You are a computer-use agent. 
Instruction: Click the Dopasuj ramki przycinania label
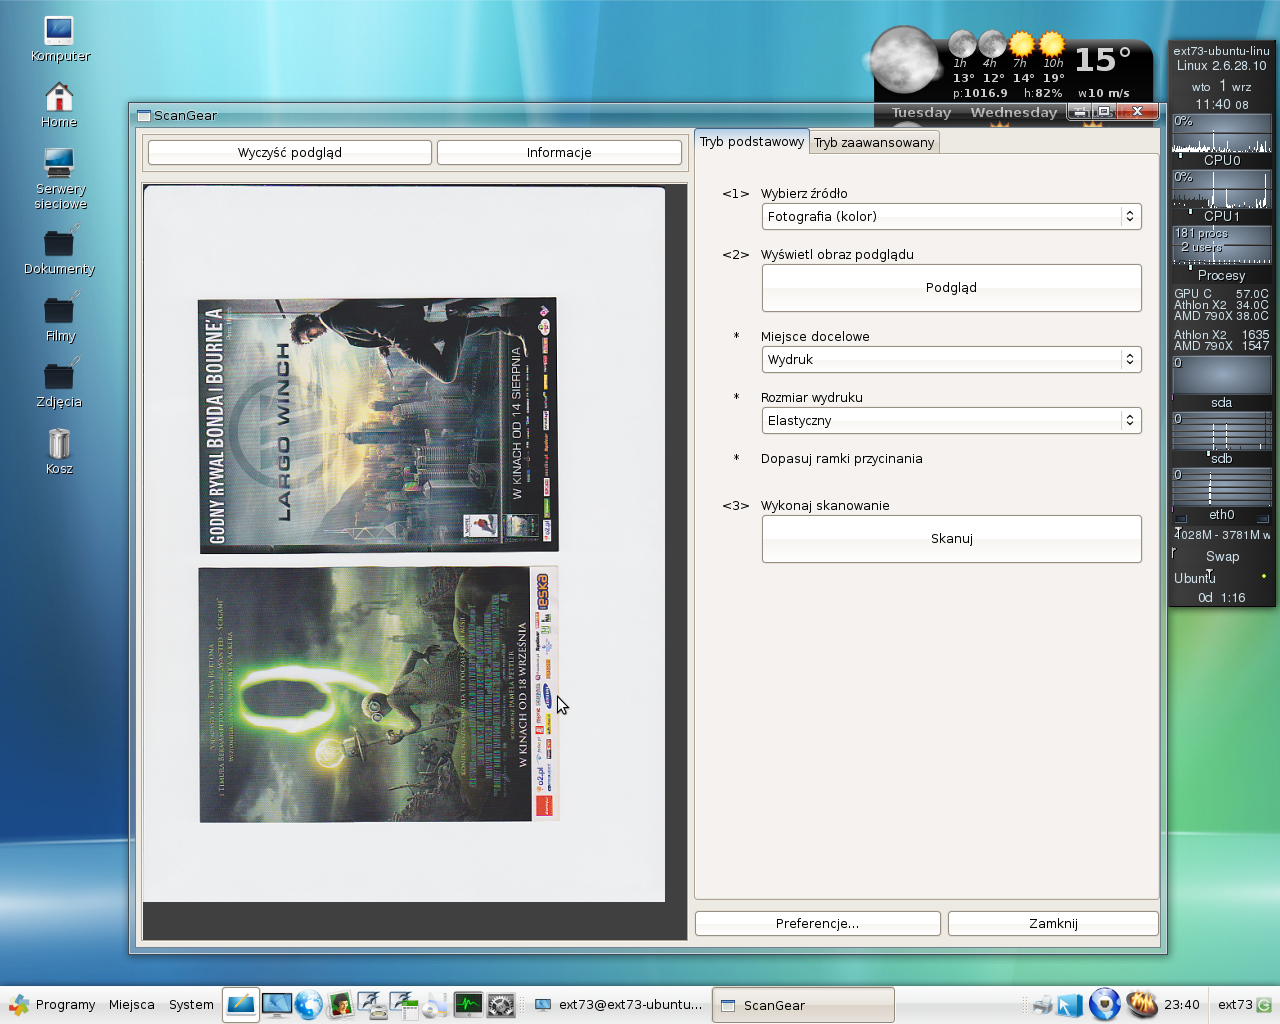841,459
